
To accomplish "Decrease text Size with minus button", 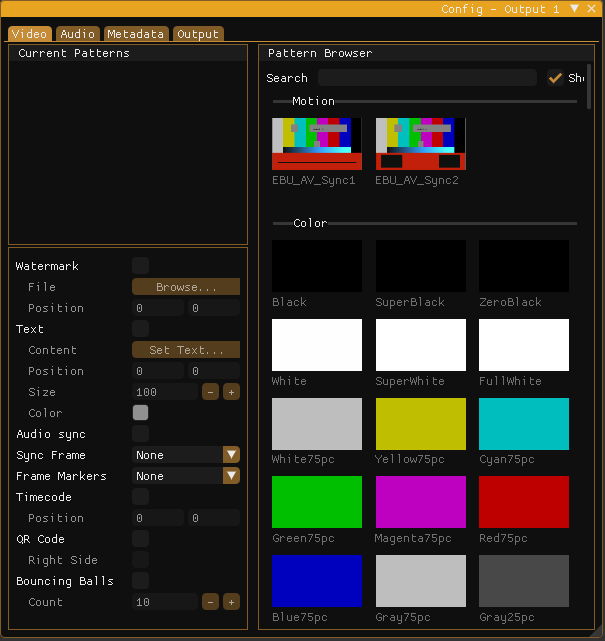I will coord(211,392).
